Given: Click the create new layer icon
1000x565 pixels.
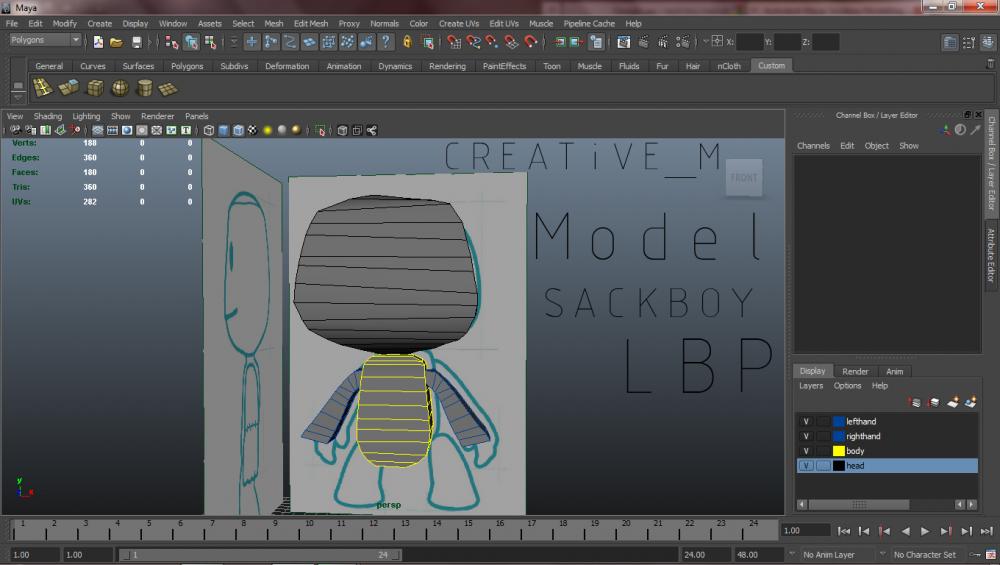Looking at the screenshot, I should (953, 402).
